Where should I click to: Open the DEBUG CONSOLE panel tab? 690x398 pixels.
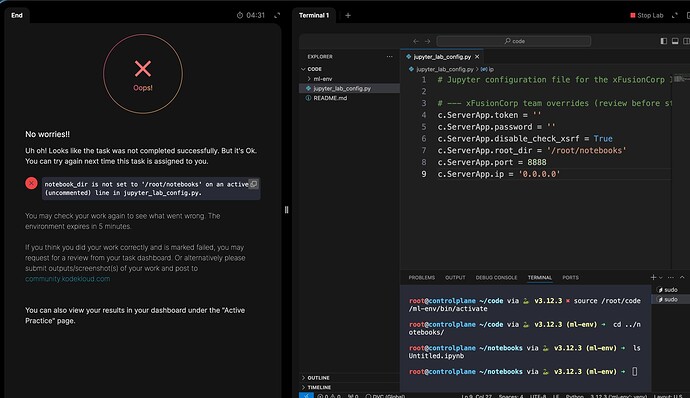click(x=496, y=277)
